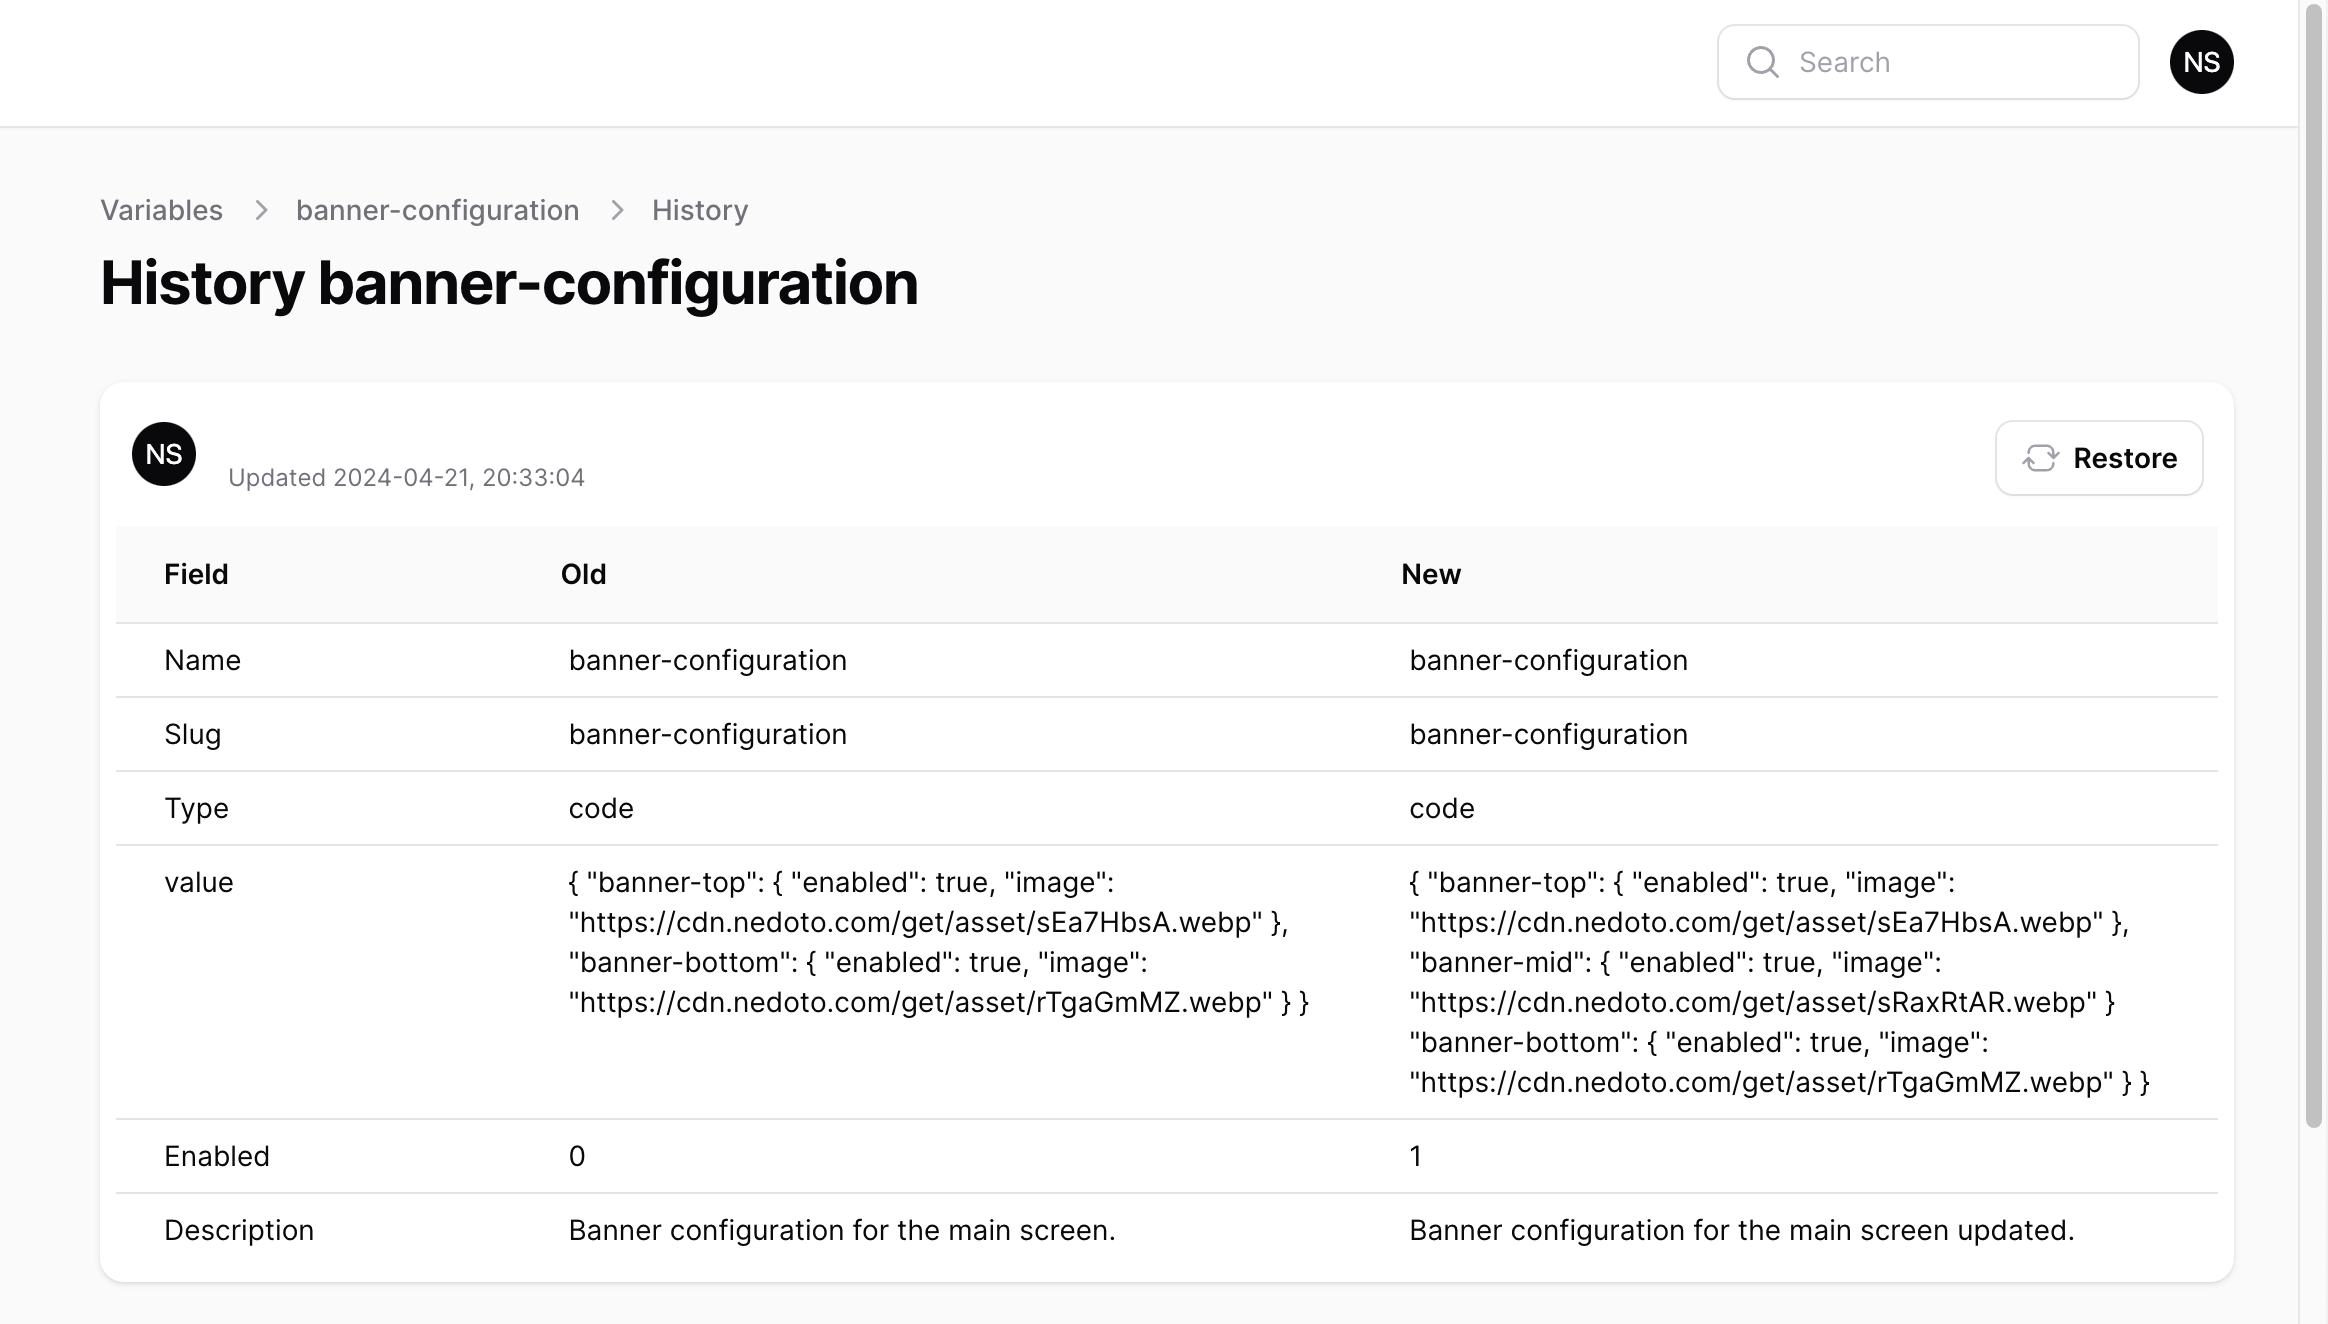The width and height of the screenshot is (2328, 1324).
Task: Select the Name row label
Action: [202, 660]
